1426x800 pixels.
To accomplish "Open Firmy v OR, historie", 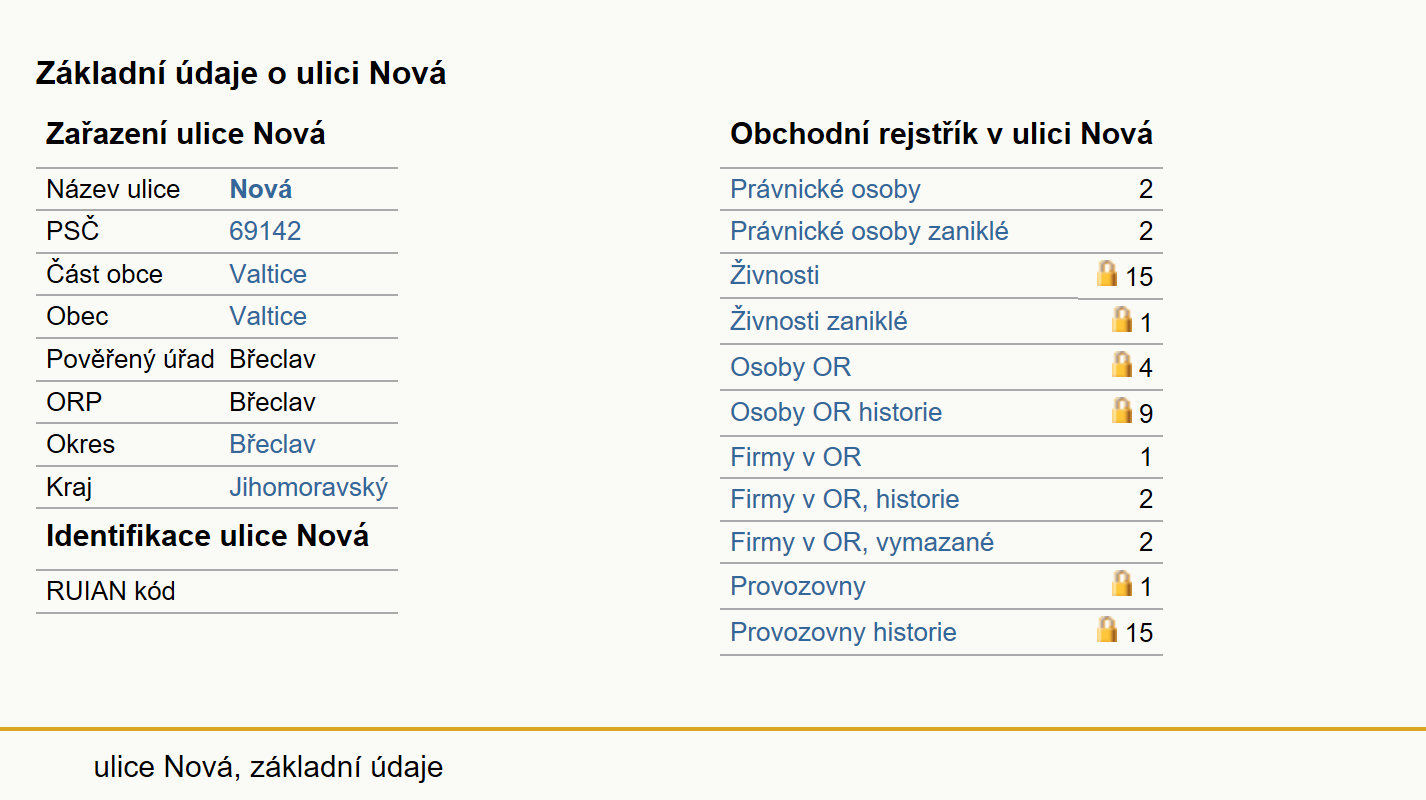I will [845, 499].
